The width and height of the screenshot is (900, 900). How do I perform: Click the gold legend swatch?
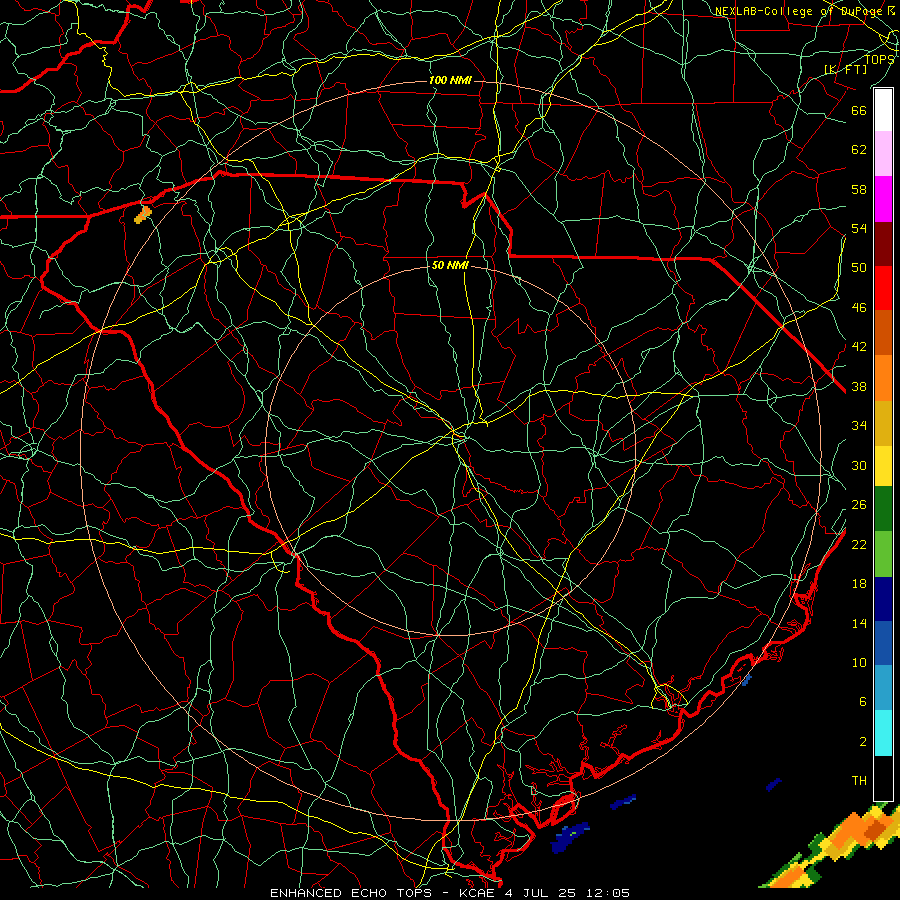883,423
